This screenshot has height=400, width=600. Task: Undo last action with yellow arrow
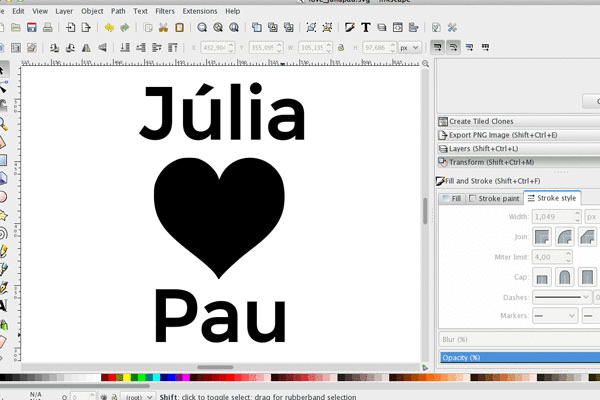tap(109, 28)
